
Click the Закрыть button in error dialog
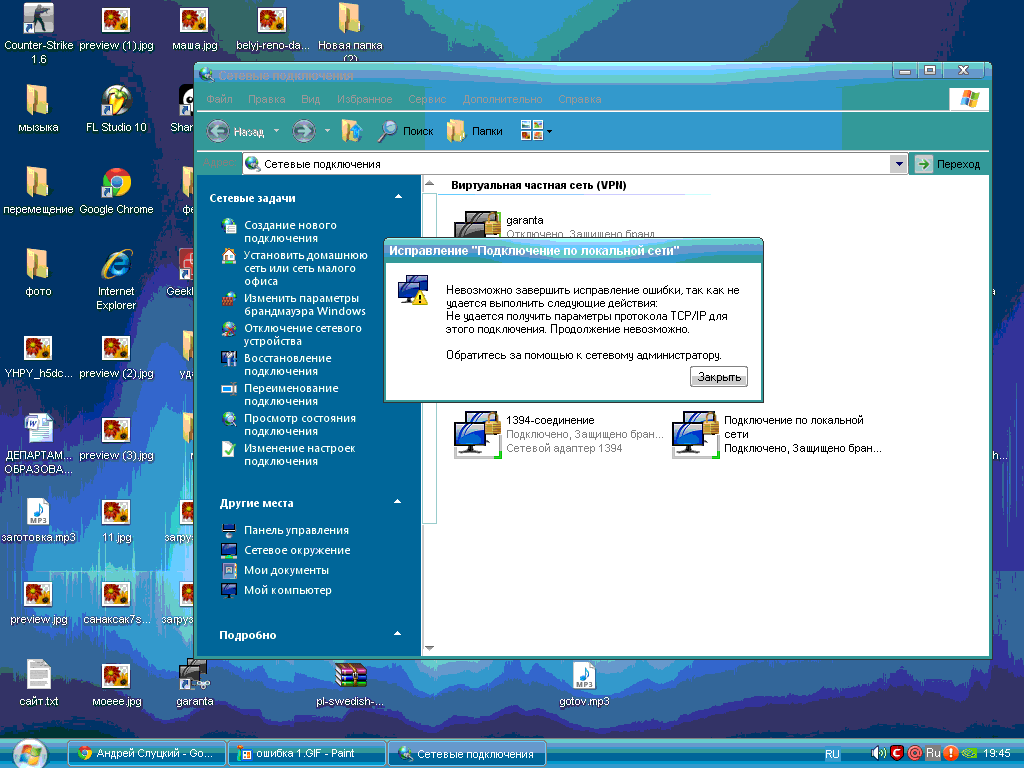718,377
